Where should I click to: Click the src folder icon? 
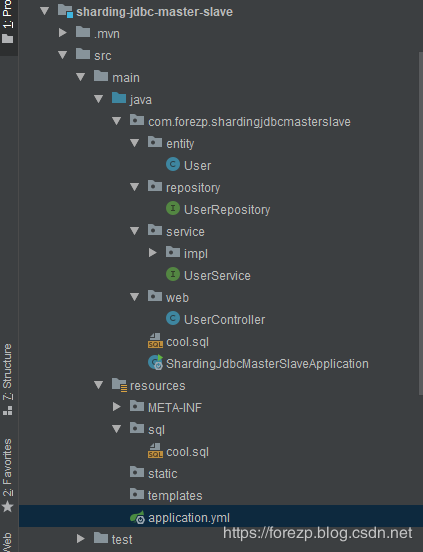[83, 54]
